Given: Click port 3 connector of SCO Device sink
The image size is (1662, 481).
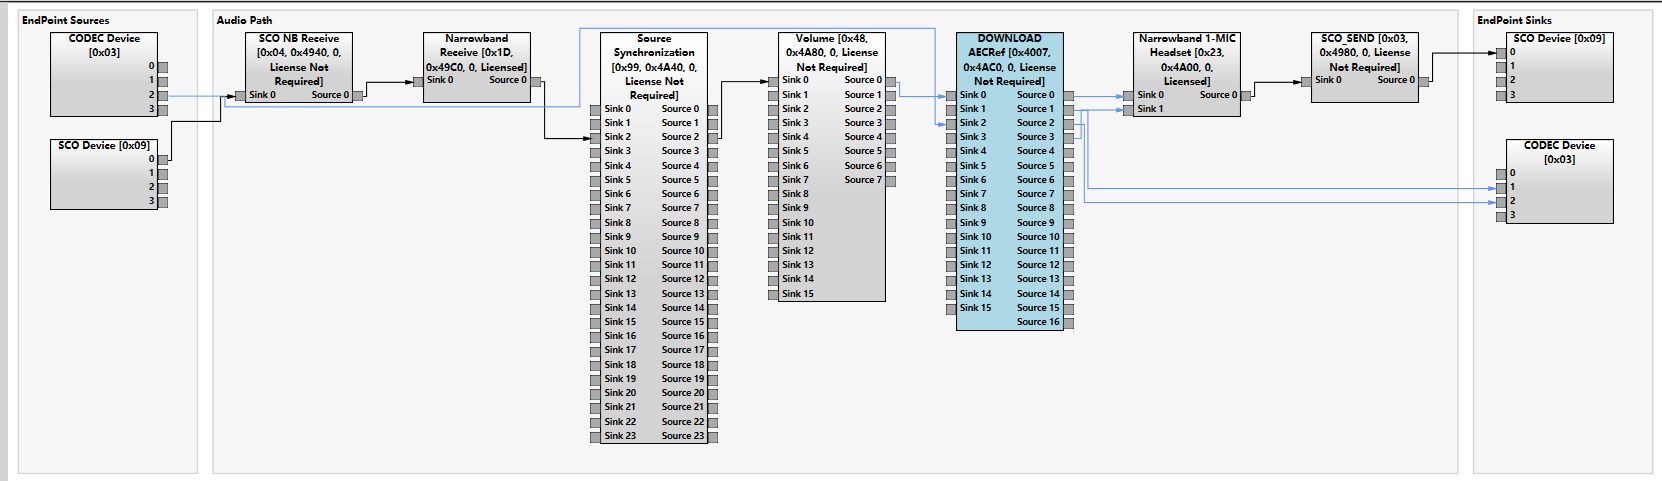Looking at the screenshot, I should [1501, 96].
